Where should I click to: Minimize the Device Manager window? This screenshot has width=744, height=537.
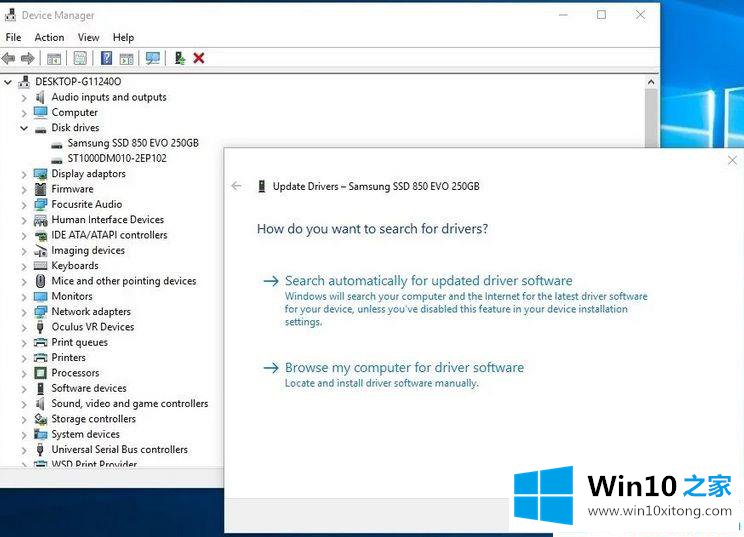[563, 15]
